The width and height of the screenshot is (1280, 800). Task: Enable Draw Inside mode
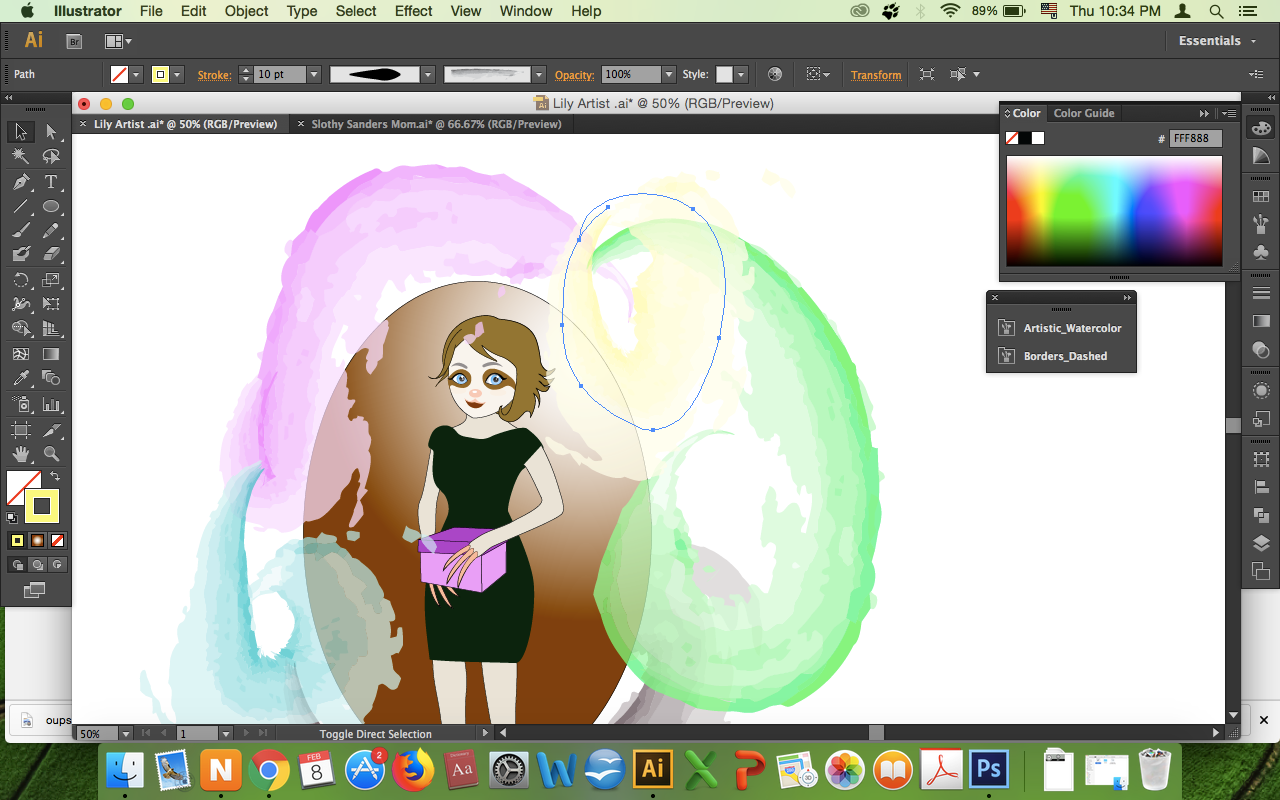[57, 564]
